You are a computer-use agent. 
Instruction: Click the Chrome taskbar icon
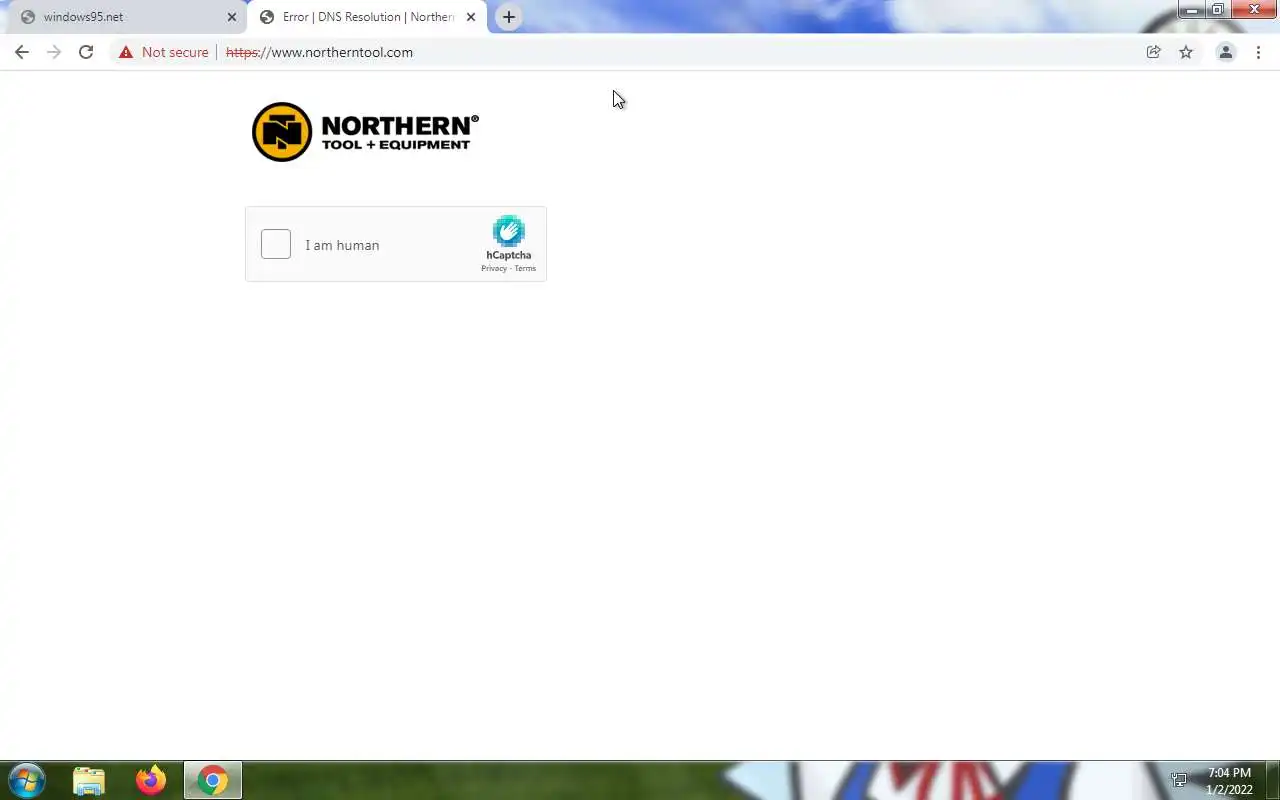pos(212,780)
